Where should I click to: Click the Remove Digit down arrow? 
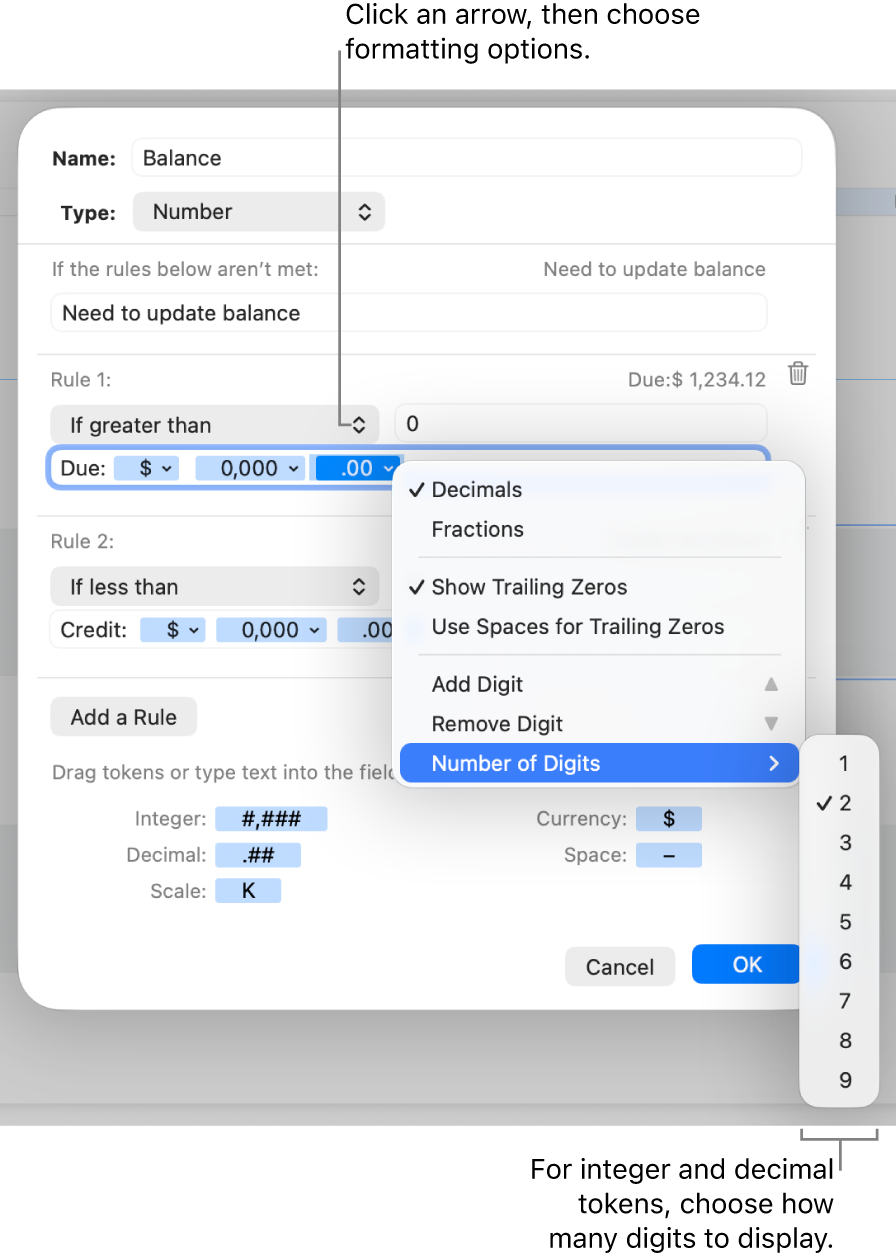771,724
